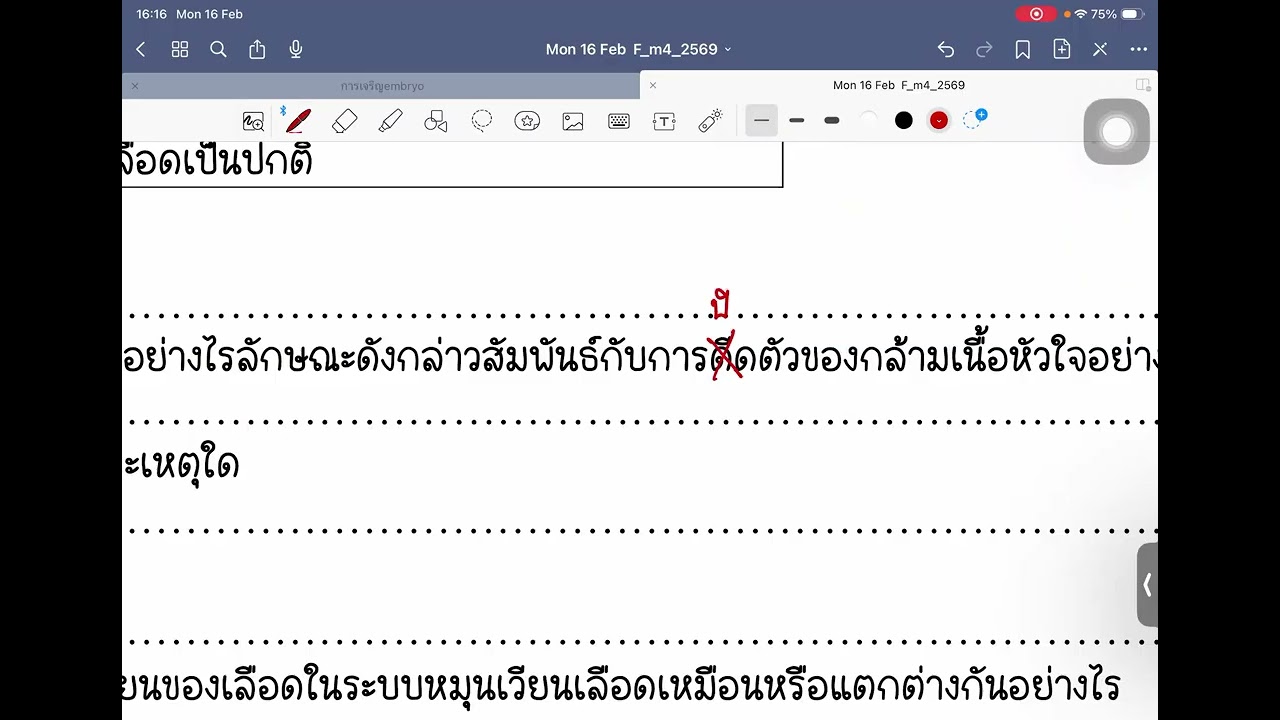Undo the last stroke
The image size is (1280, 720).
tap(946, 49)
